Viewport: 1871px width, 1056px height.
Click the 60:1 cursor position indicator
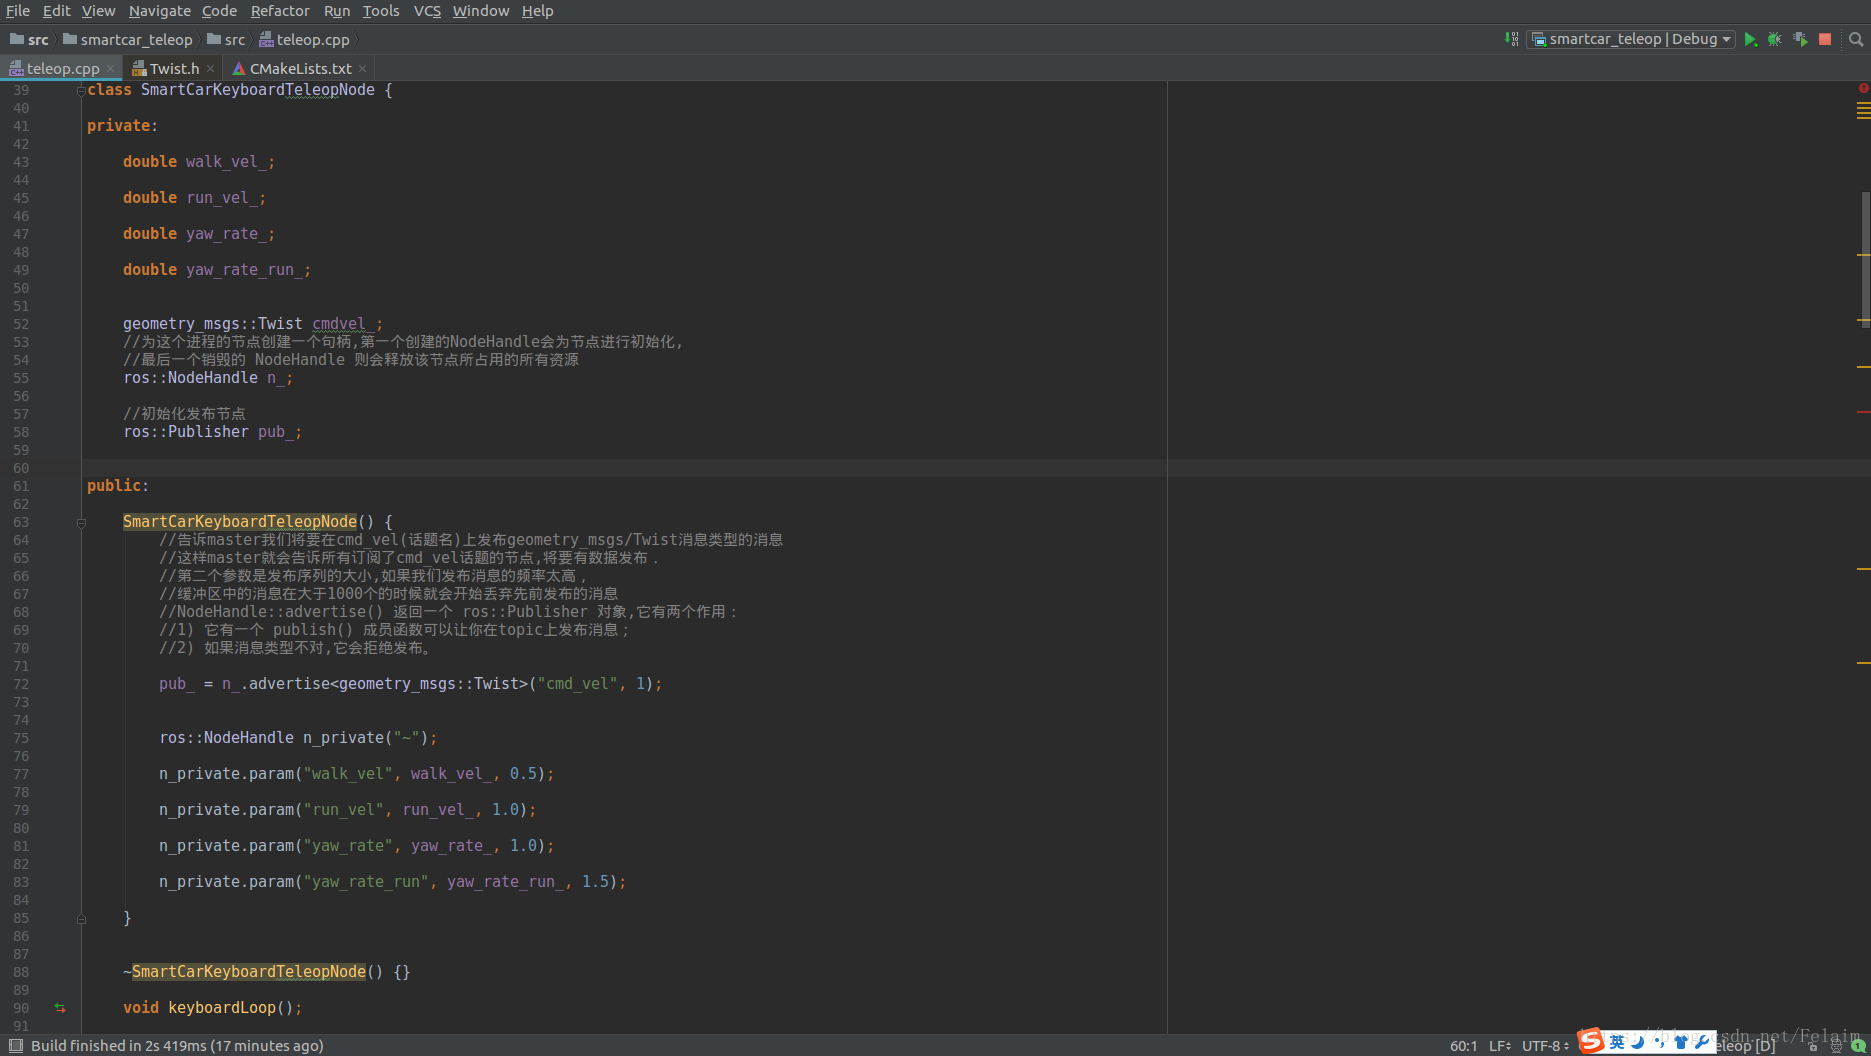1463,1046
